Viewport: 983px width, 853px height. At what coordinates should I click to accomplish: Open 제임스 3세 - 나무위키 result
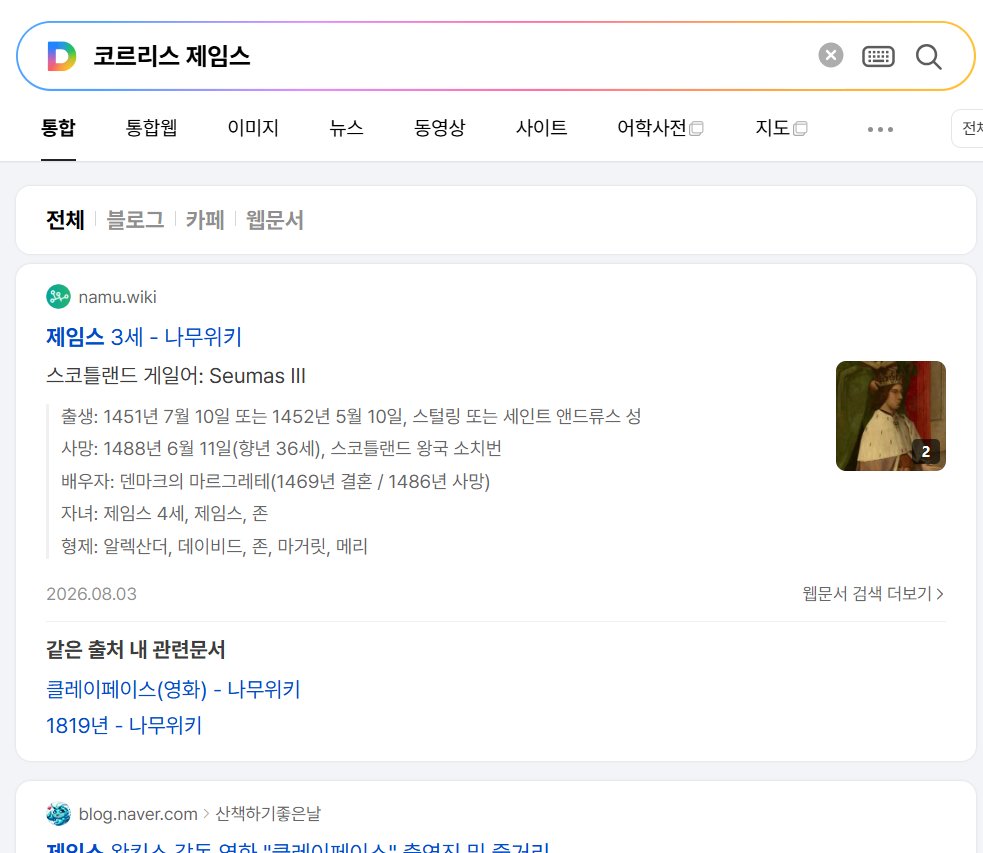click(144, 337)
